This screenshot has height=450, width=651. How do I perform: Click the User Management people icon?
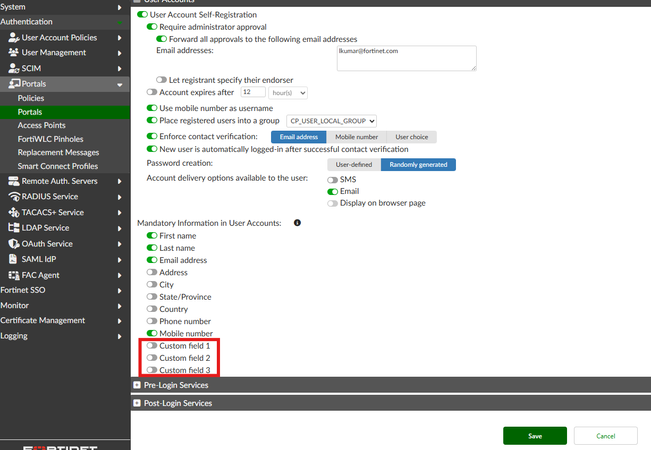(x=14, y=53)
